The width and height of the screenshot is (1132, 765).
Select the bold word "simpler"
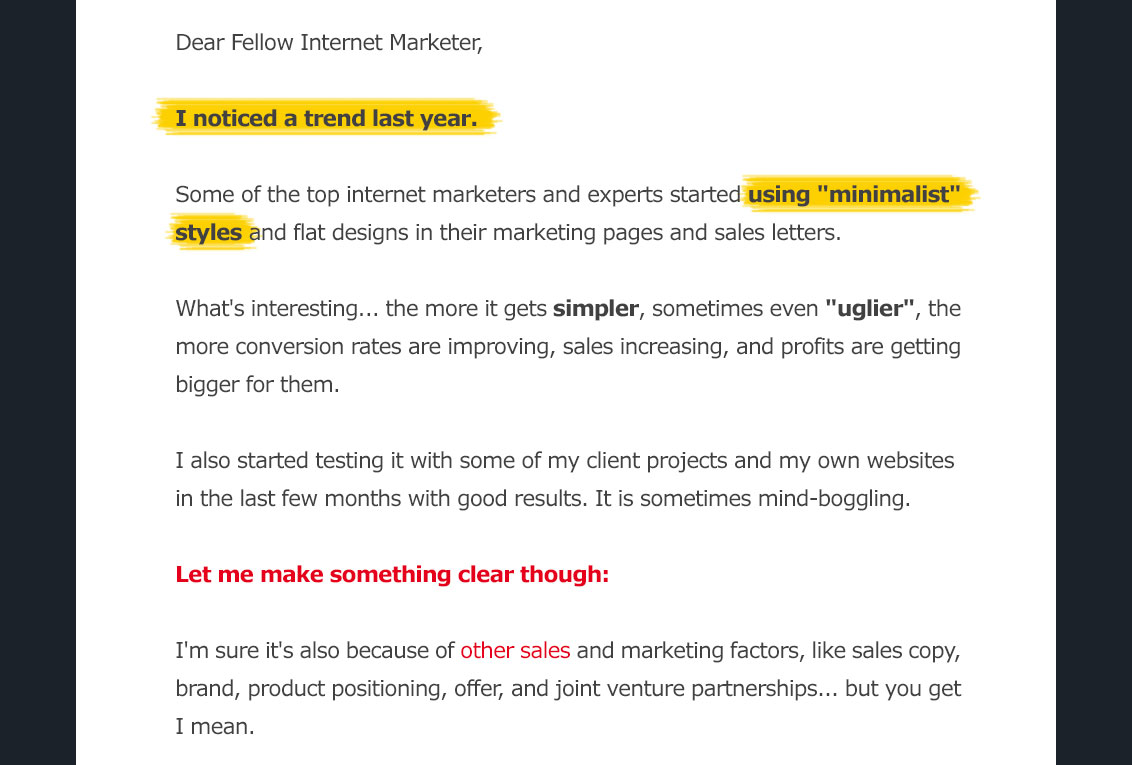596,309
